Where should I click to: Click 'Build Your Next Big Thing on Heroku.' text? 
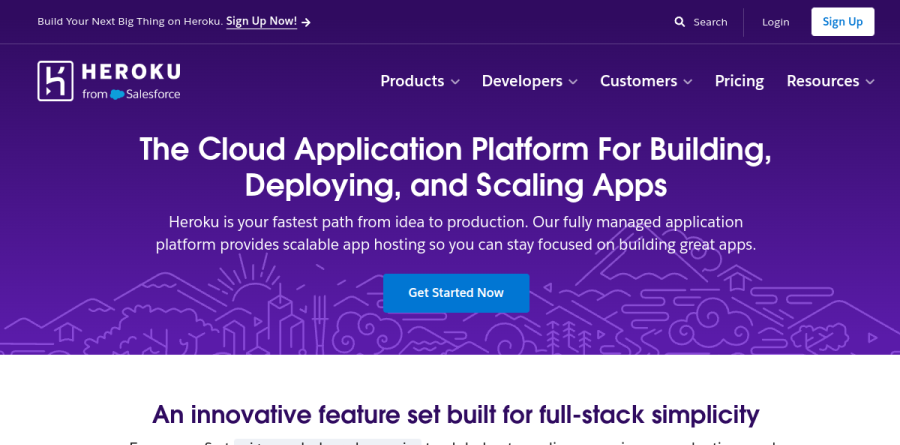(130, 22)
